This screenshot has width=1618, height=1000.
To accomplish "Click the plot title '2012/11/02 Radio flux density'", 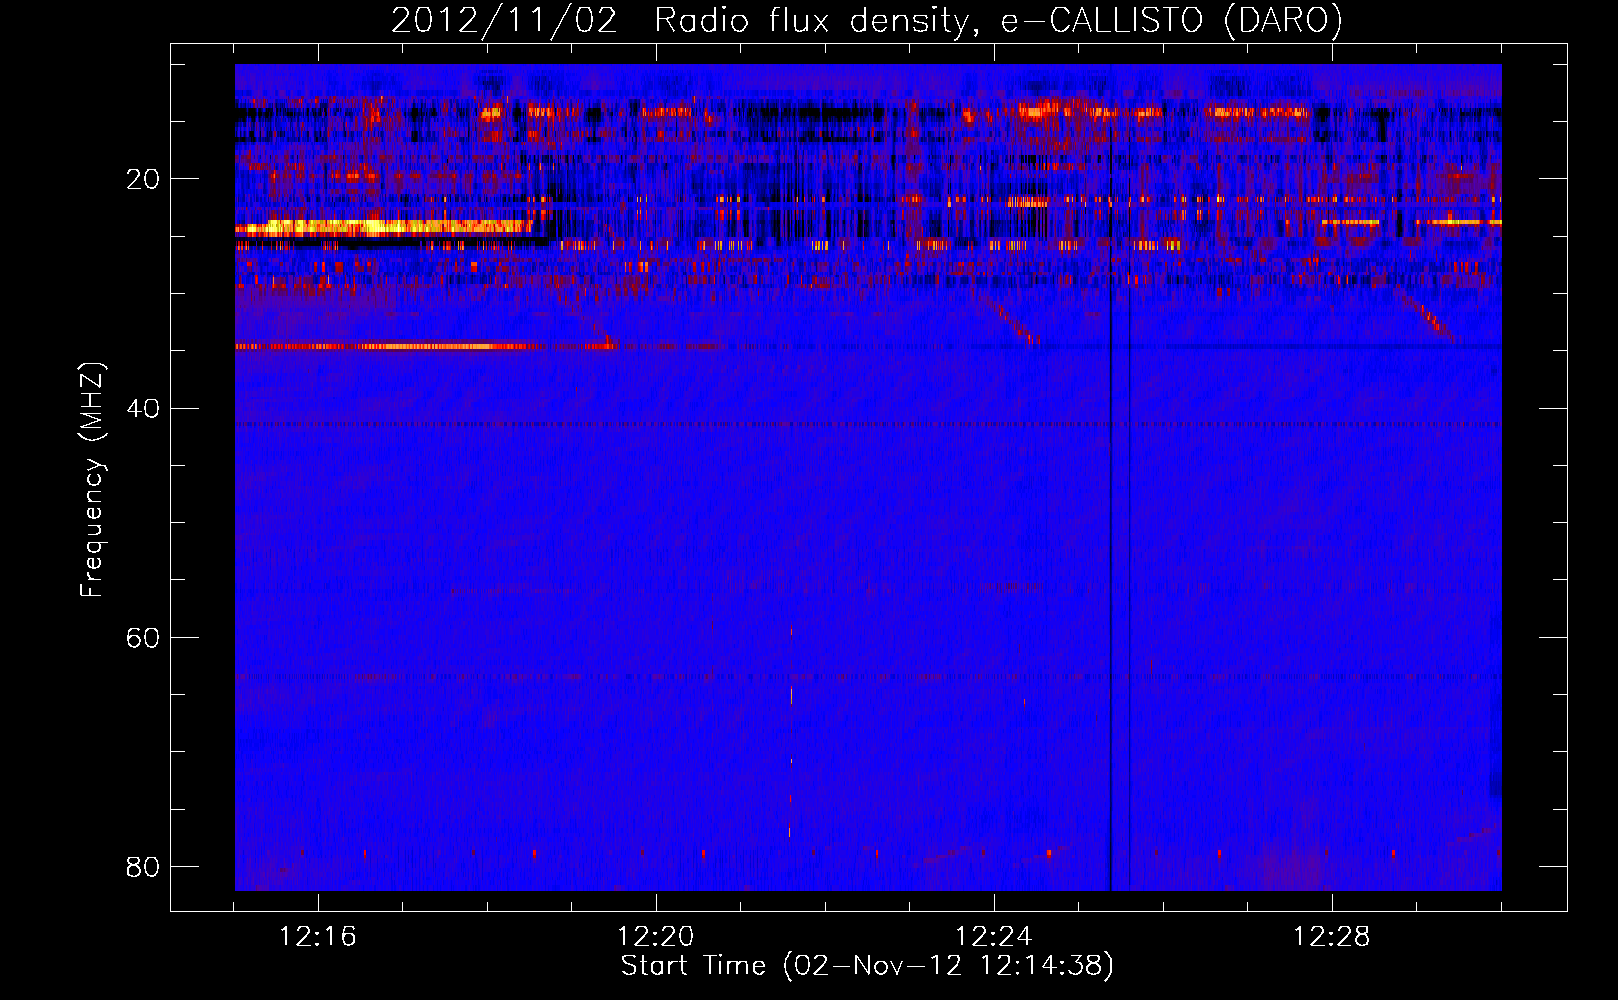I will click(x=866, y=21).
